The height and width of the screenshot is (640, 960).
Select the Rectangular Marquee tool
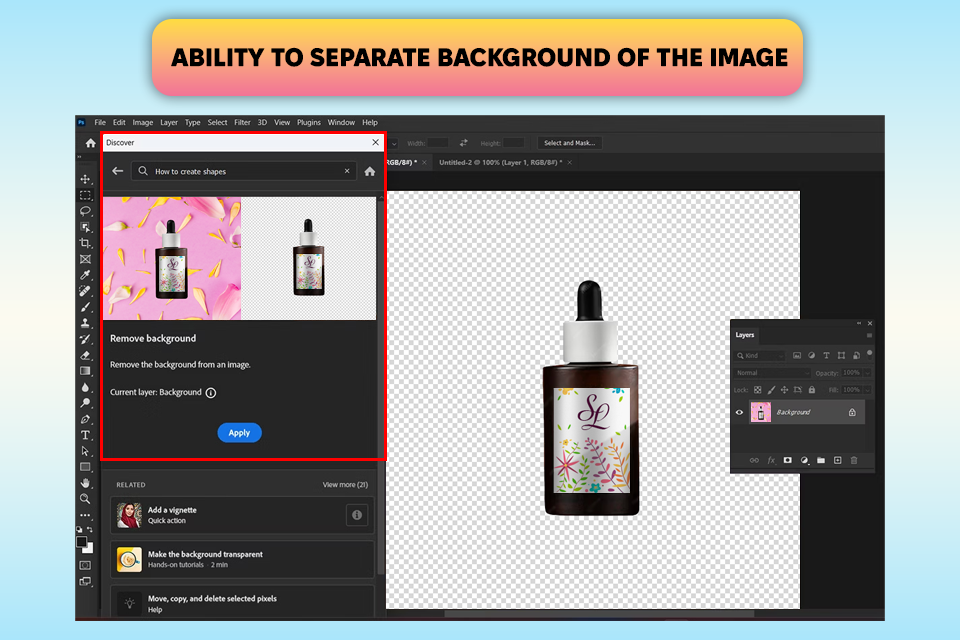coord(85,195)
